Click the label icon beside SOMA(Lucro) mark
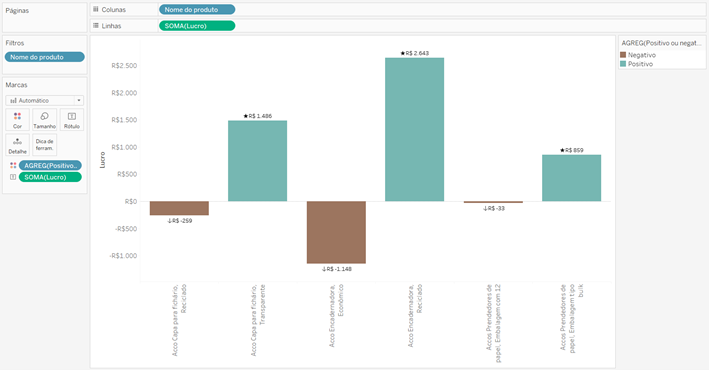Viewport: 709px width, 370px height. tap(13, 177)
